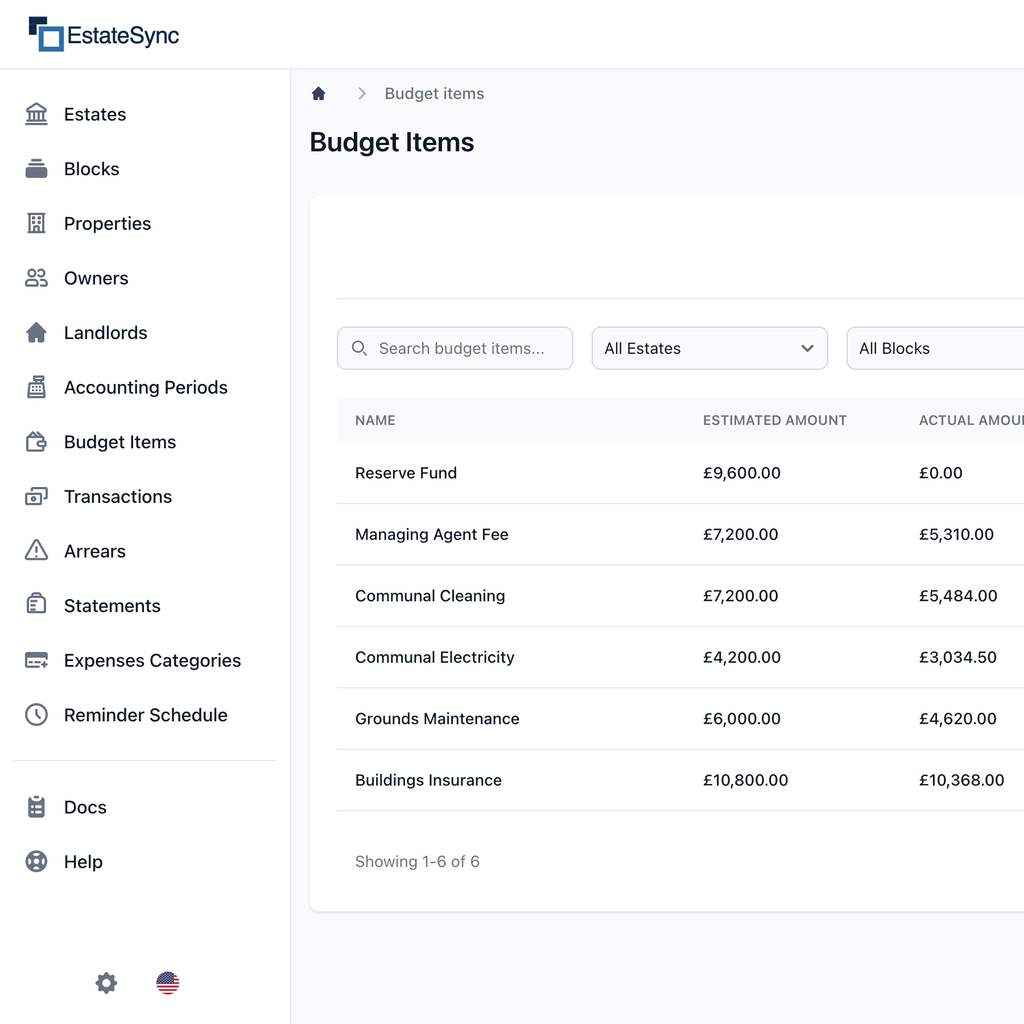Screen dimensions: 1024x1024
Task: Go home via breadcrumb house icon
Action: point(319,93)
